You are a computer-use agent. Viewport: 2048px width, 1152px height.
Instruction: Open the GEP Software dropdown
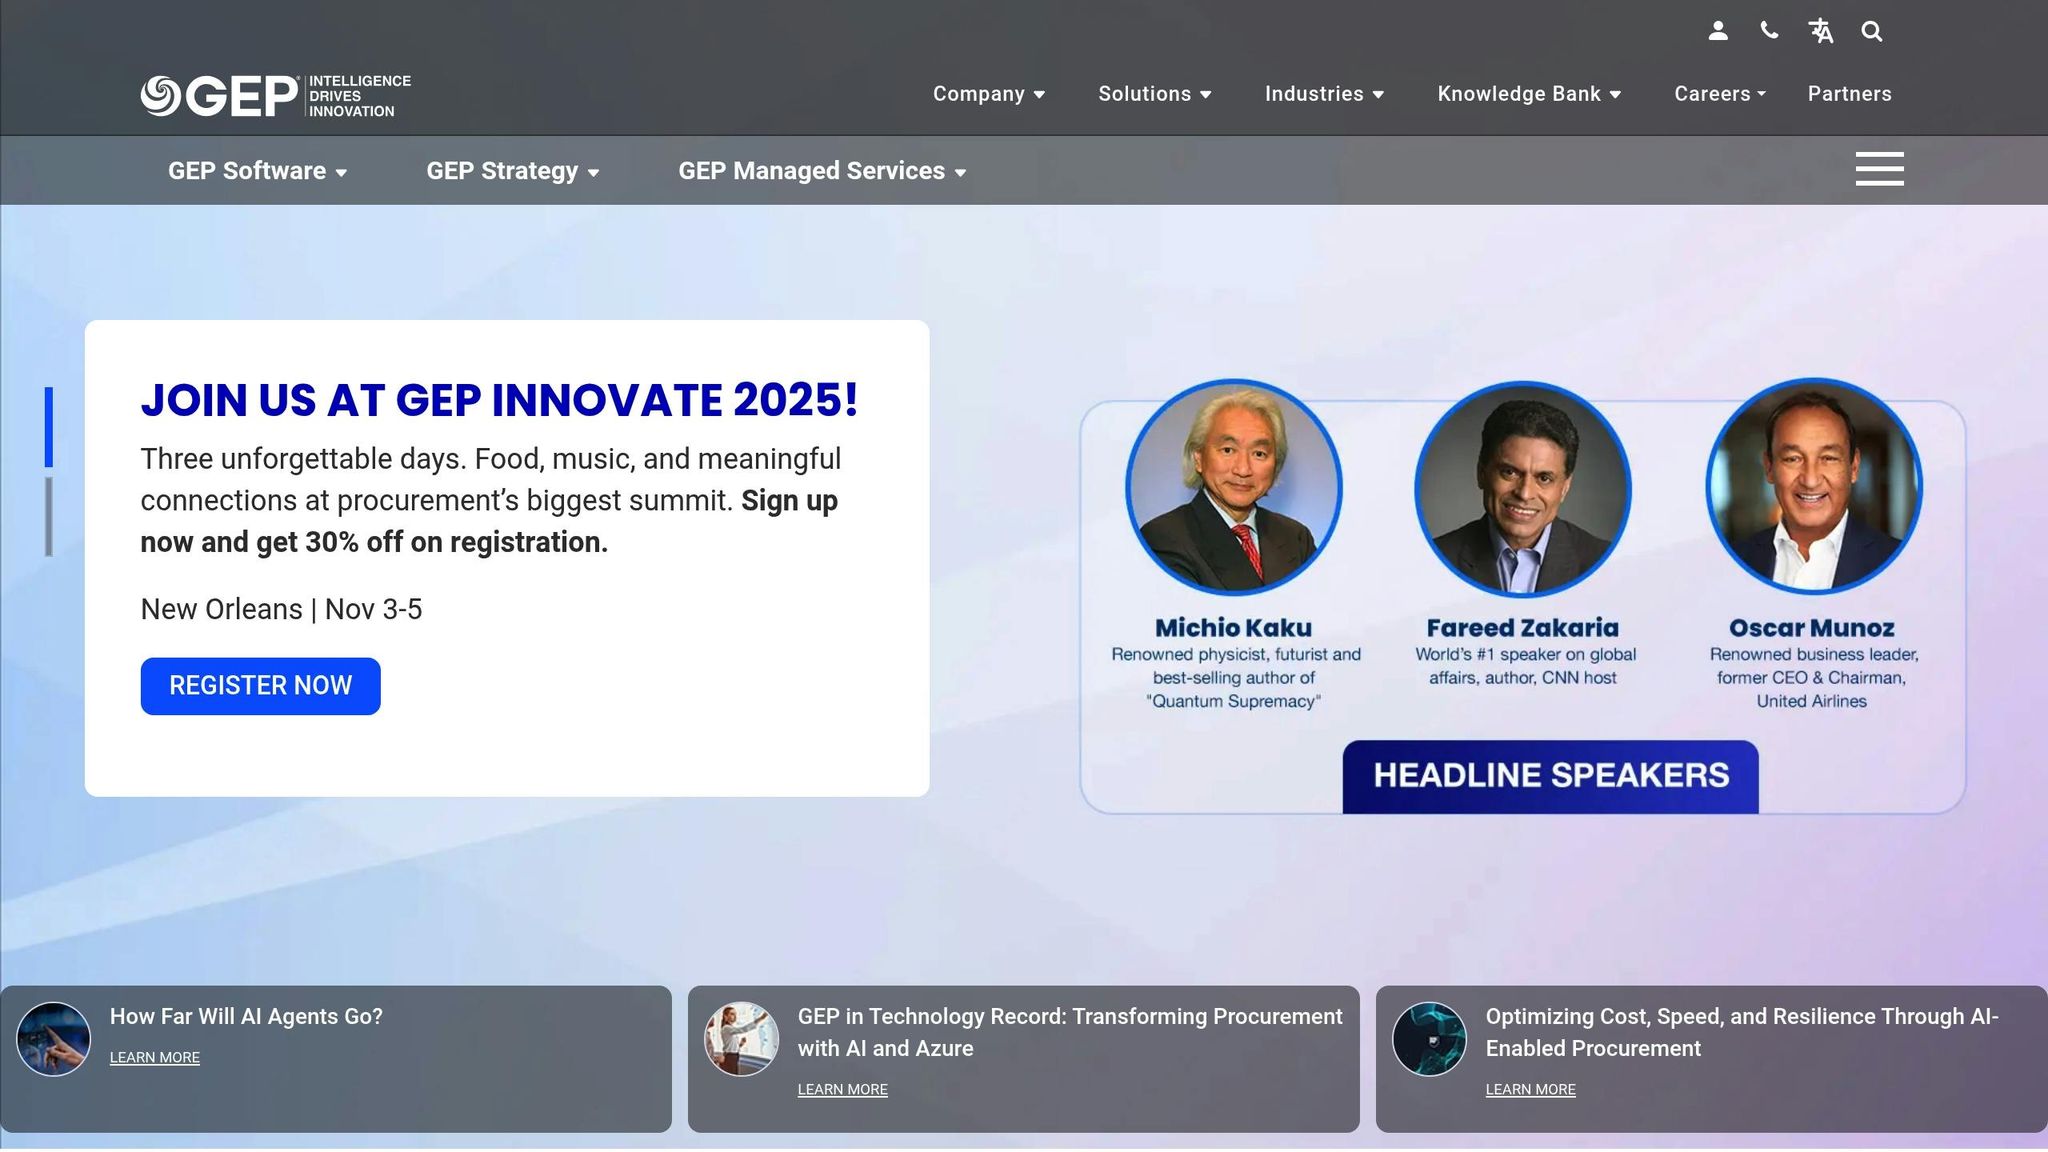click(257, 171)
